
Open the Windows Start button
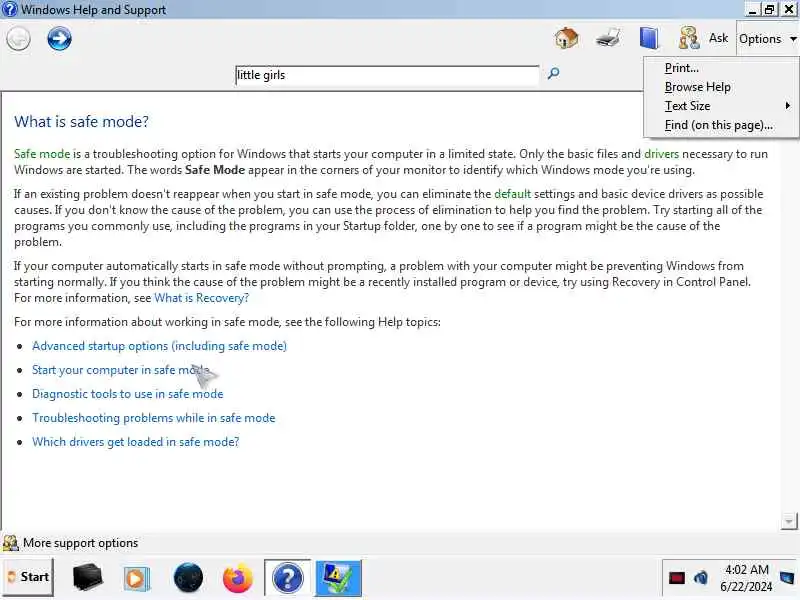tap(28, 577)
